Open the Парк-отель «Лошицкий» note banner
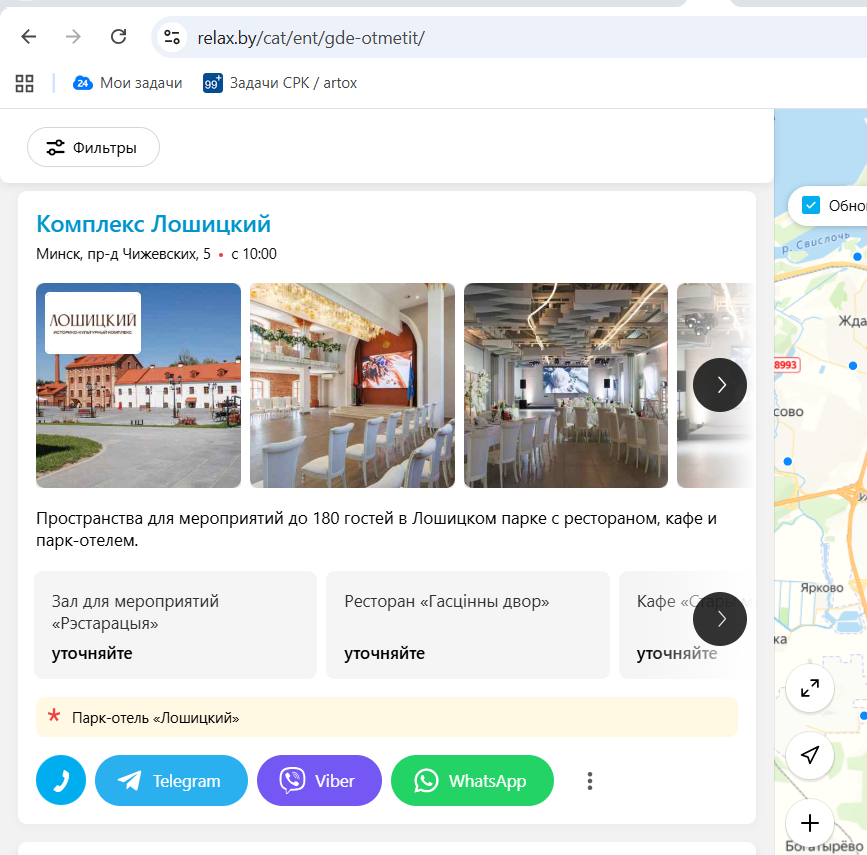Image resolution: width=867 pixels, height=855 pixels. 387,717
